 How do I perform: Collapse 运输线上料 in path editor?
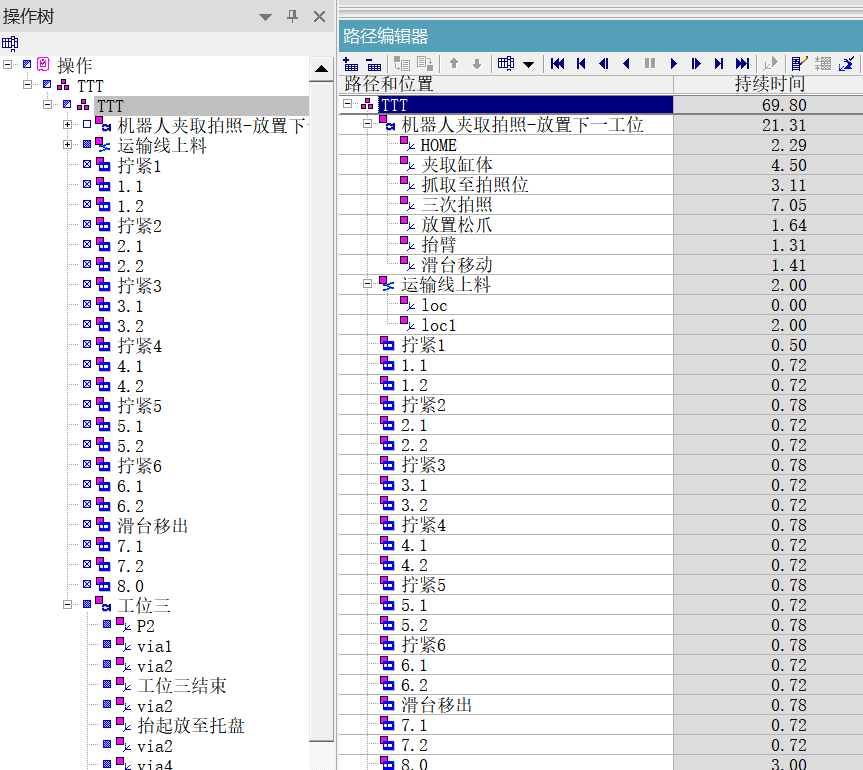click(x=367, y=284)
